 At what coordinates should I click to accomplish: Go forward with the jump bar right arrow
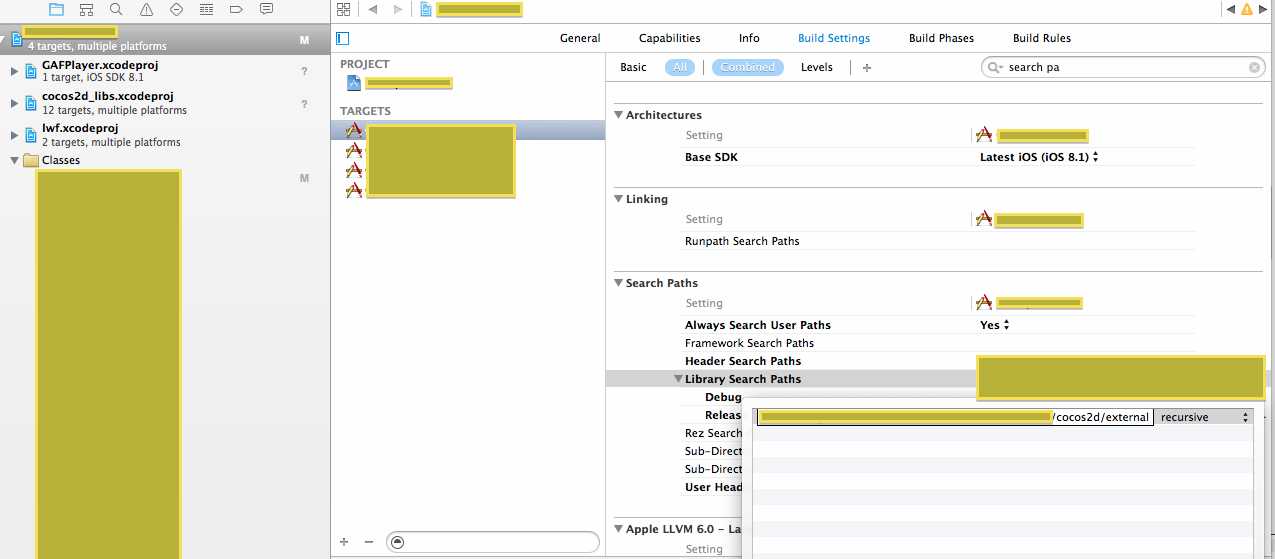click(x=398, y=9)
